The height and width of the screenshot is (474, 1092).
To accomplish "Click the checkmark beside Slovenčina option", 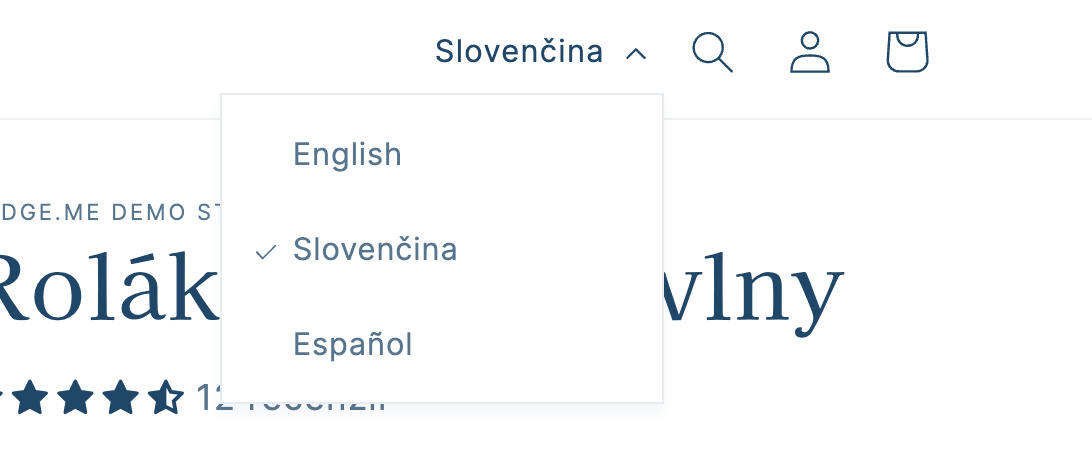I will pyautogui.click(x=265, y=251).
